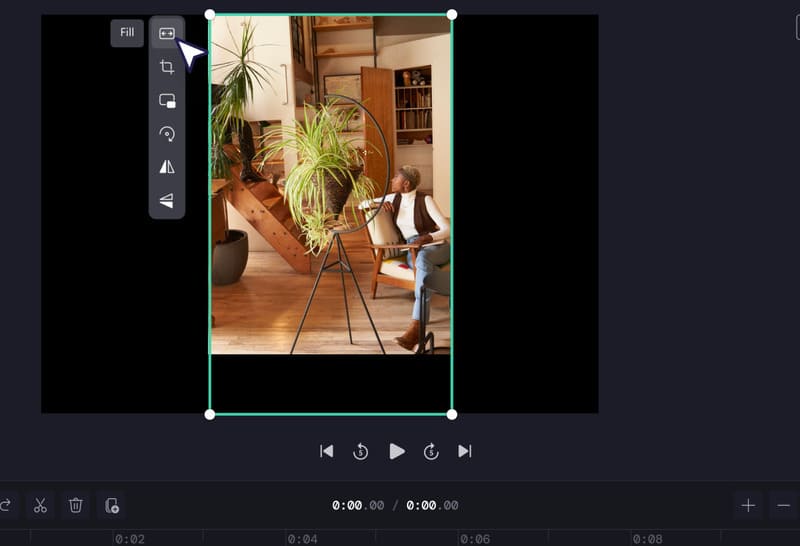Flip the video horizontally
Viewport: 800px width, 546px height.
[x=167, y=167]
